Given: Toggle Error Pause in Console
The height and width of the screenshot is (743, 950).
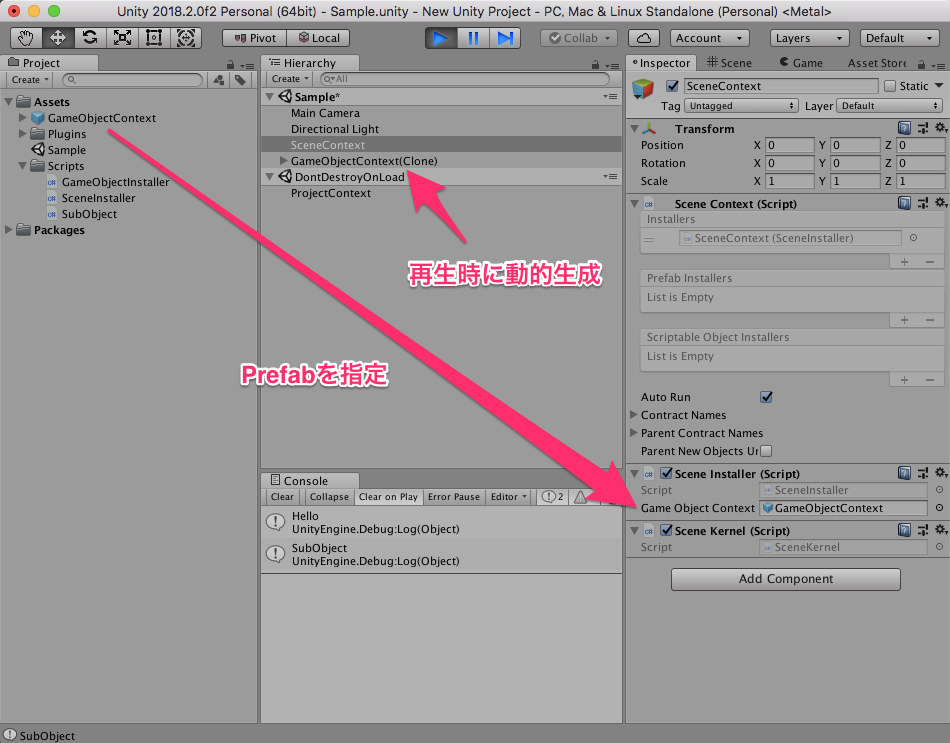Looking at the screenshot, I should tap(453, 497).
